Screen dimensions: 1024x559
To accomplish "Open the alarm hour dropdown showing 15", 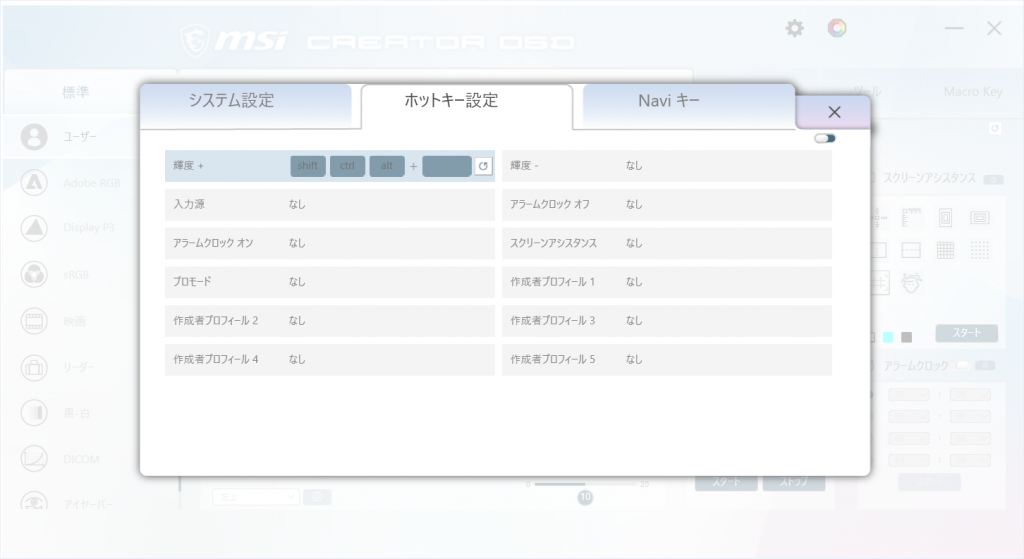I will pyautogui.click(x=908, y=394).
